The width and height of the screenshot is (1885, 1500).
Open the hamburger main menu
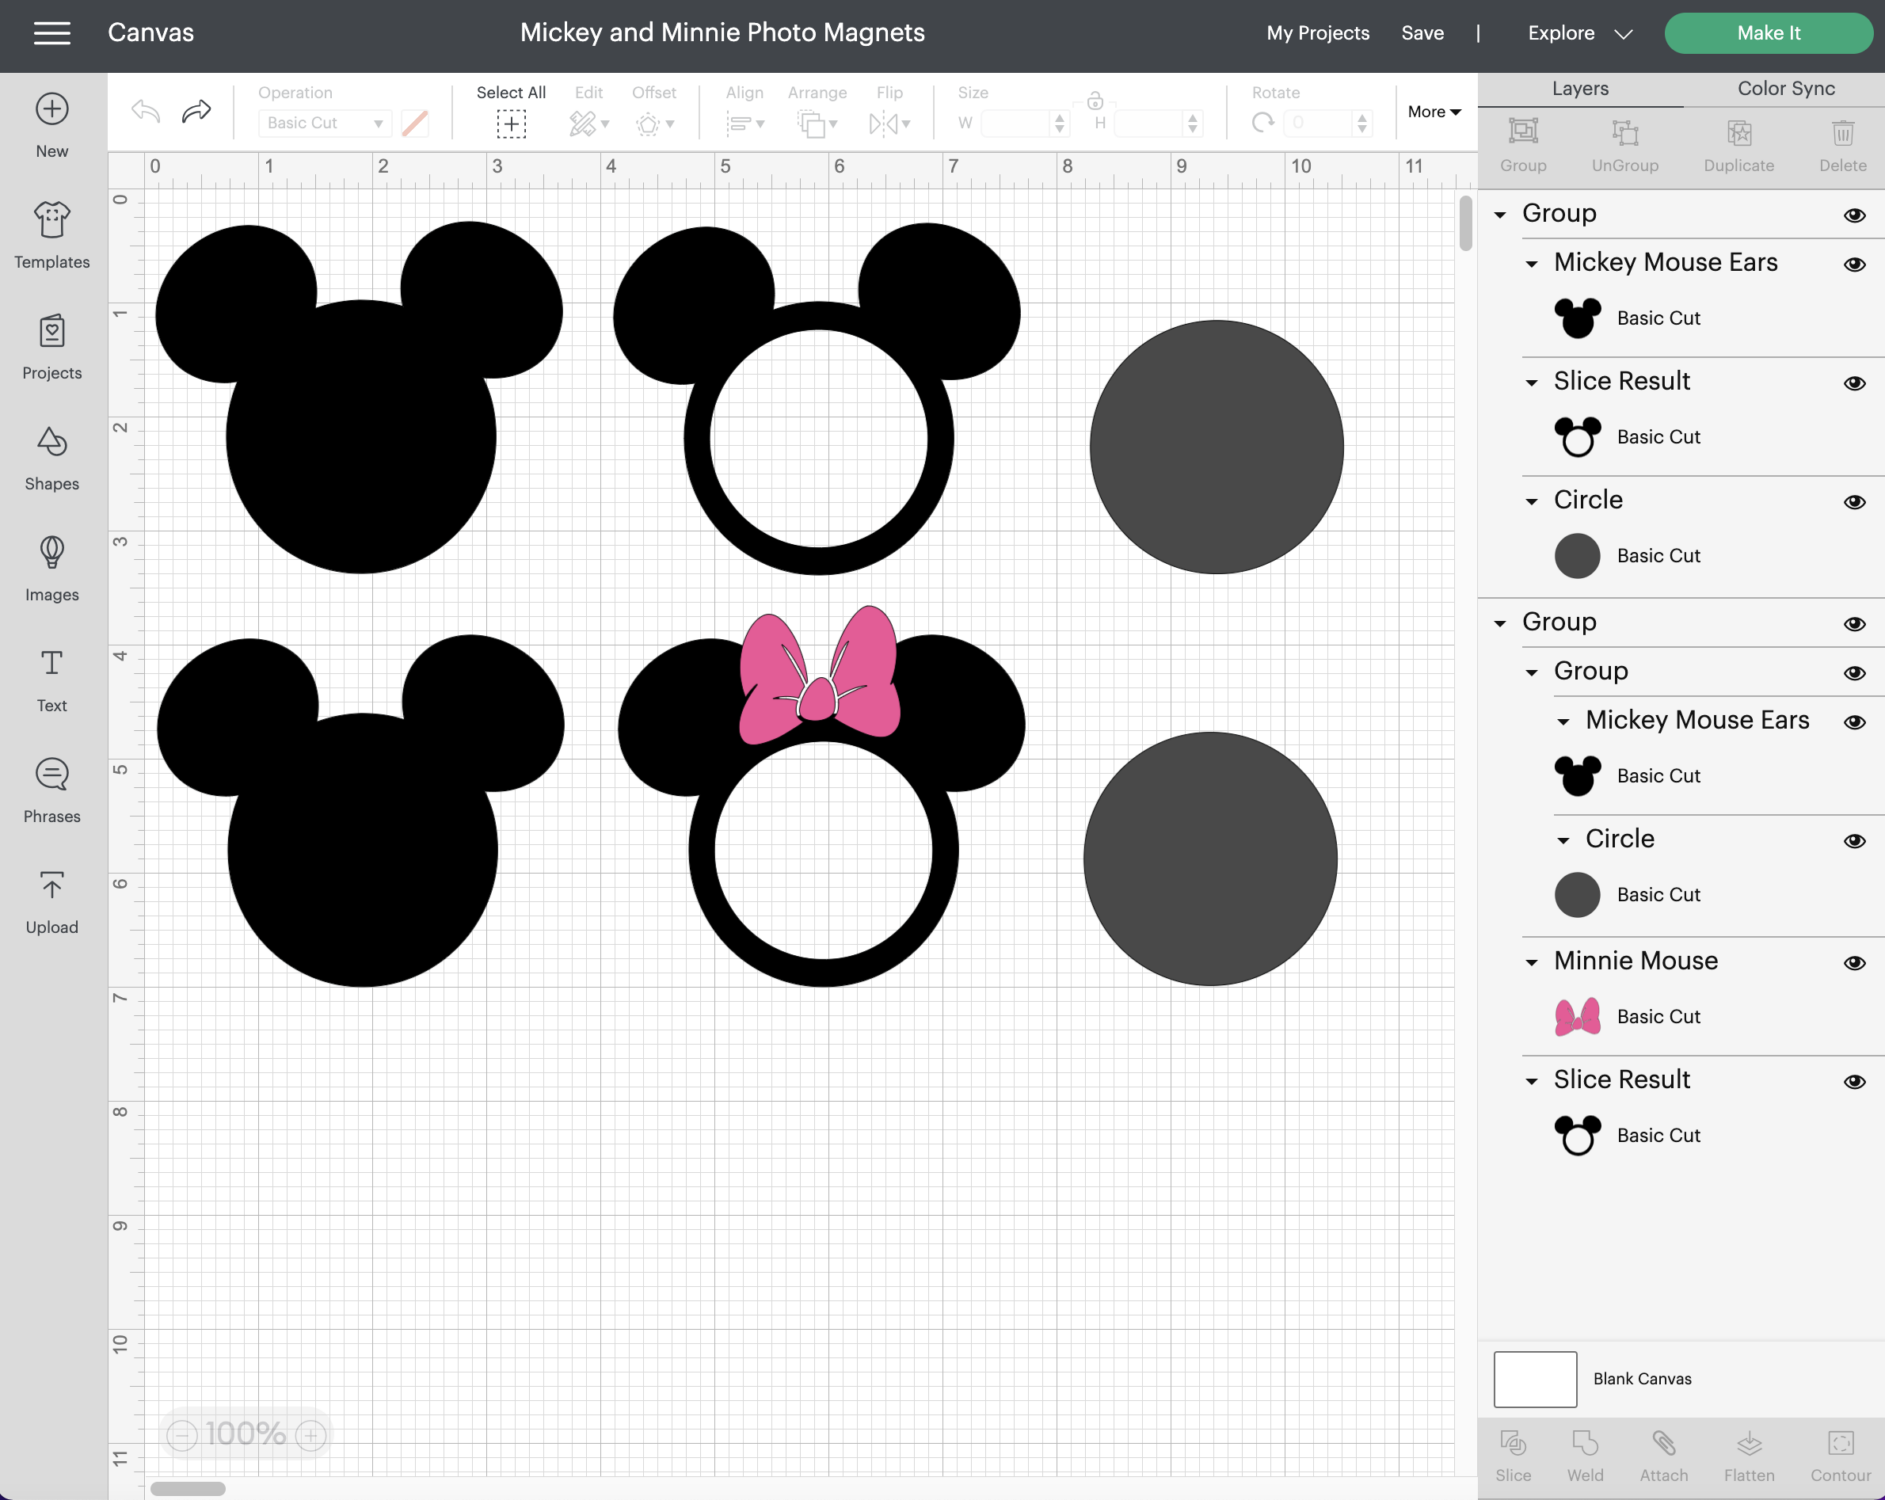pyautogui.click(x=52, y=33)
